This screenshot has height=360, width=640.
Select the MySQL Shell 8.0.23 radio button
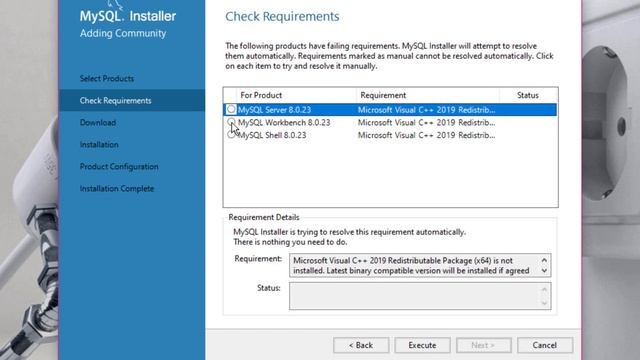(x=231, y=135)
